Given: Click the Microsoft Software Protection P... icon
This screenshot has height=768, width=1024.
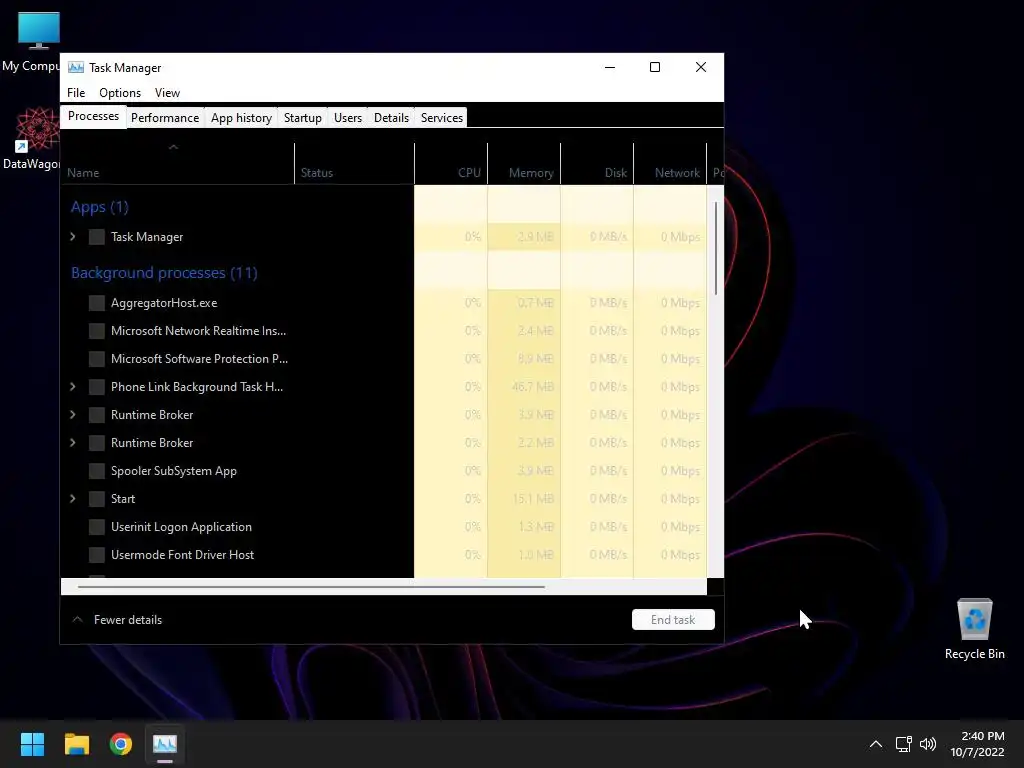Looking at the screenshot, I should coord(97,359).
